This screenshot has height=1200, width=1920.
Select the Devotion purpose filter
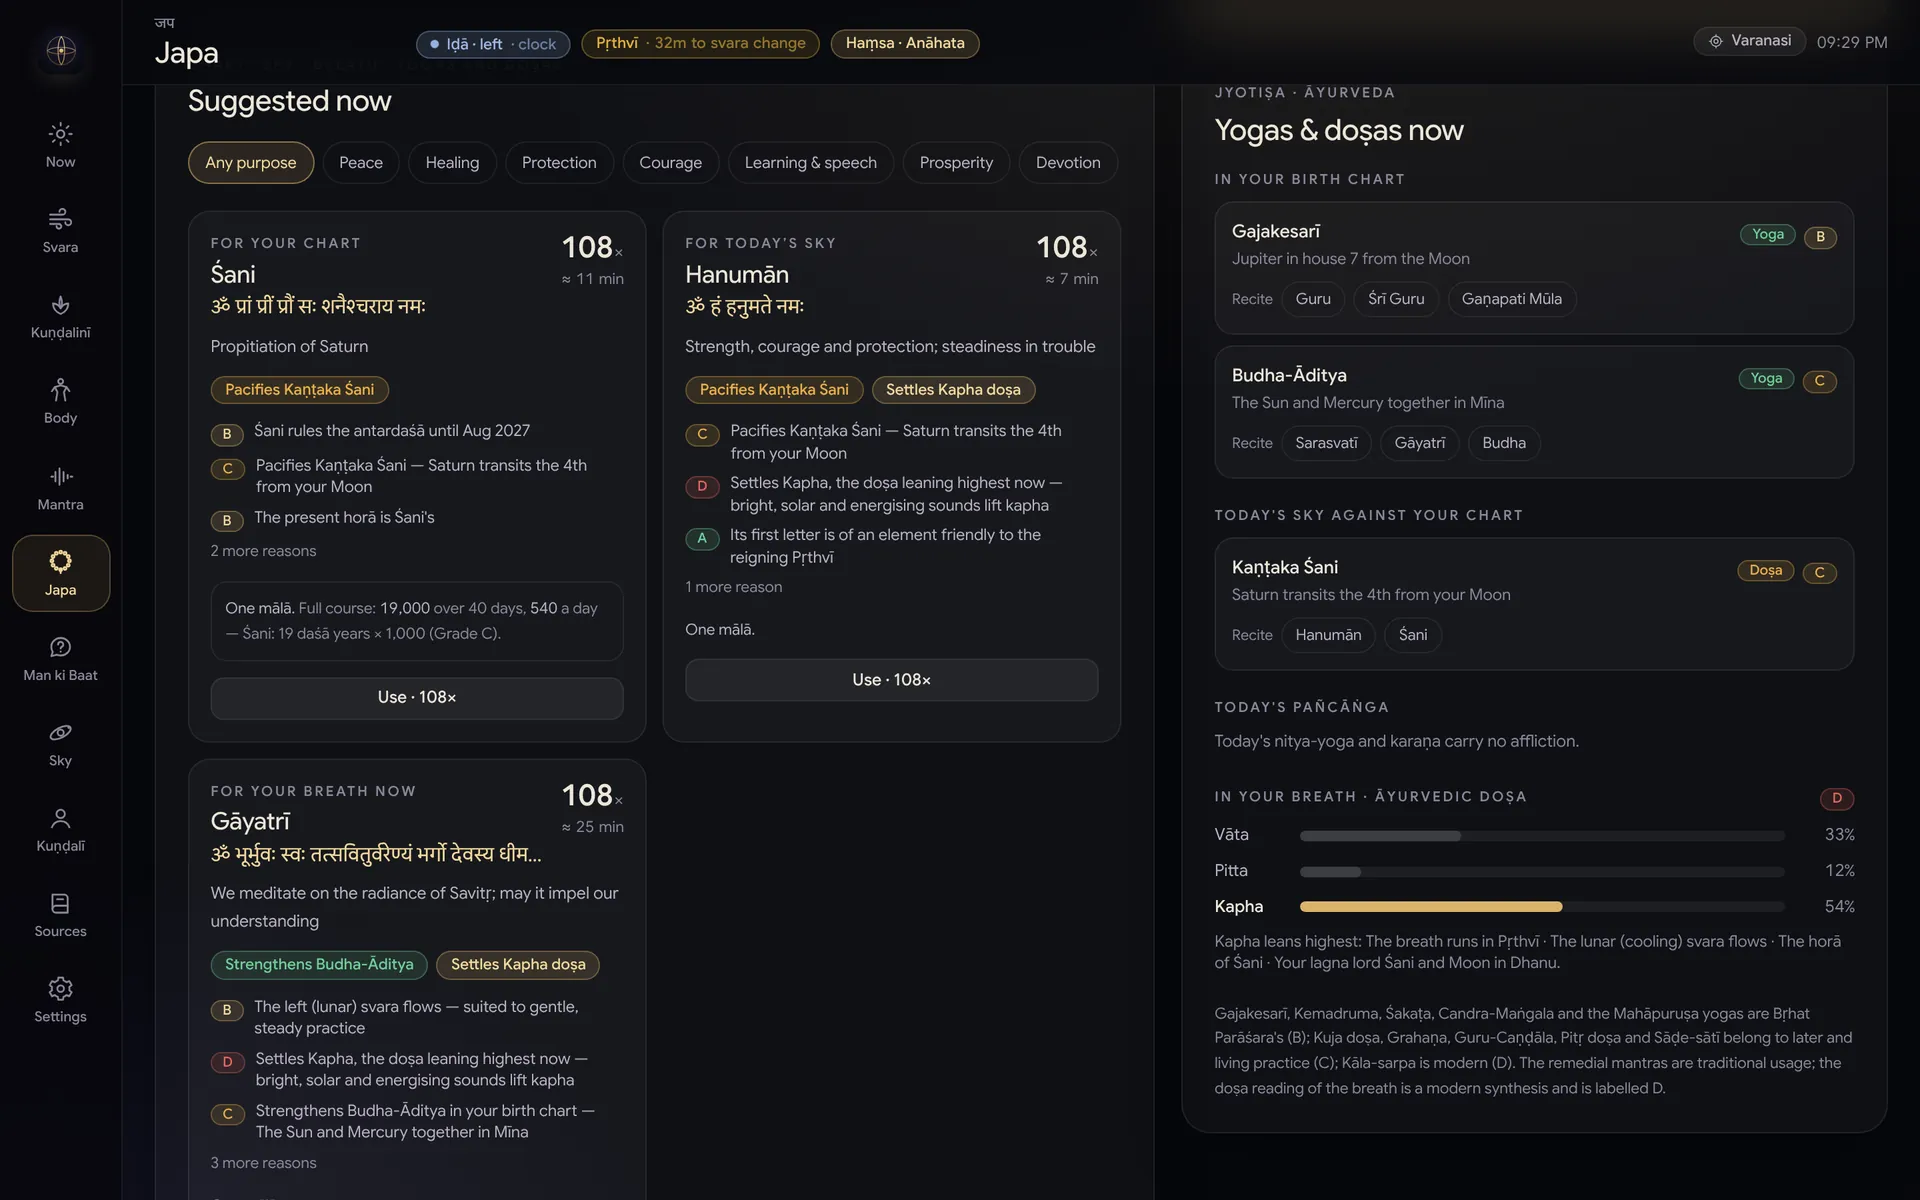[x=1068, y=163]
